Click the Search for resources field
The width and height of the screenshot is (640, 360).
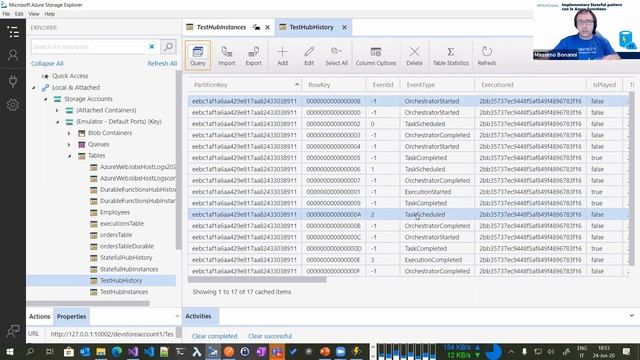tap(89, 47)
